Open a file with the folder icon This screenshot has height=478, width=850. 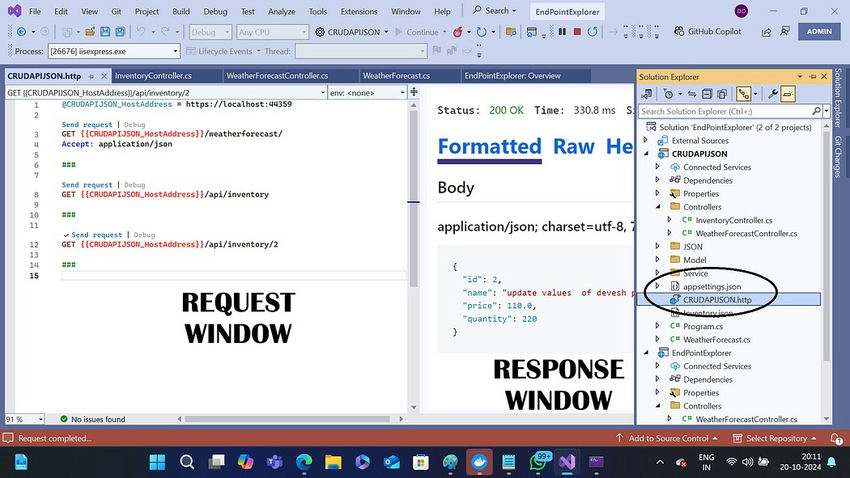90,32
